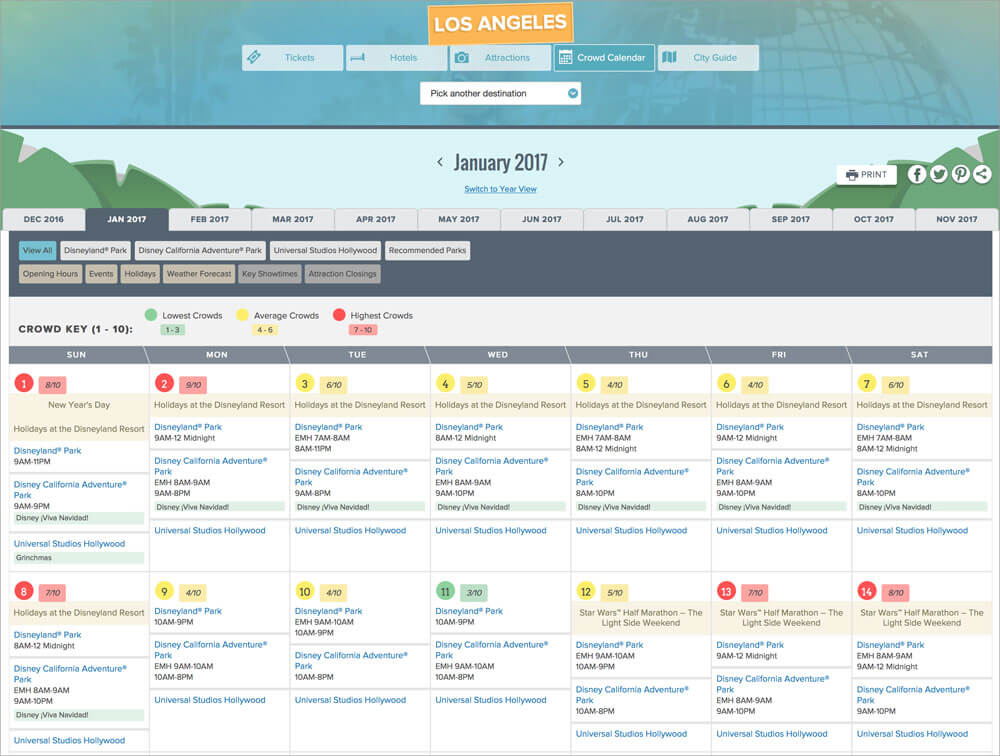Screen dimensions: 1000x756
Task: Open the Pick another destination dropdown
Action: (500, 92)
